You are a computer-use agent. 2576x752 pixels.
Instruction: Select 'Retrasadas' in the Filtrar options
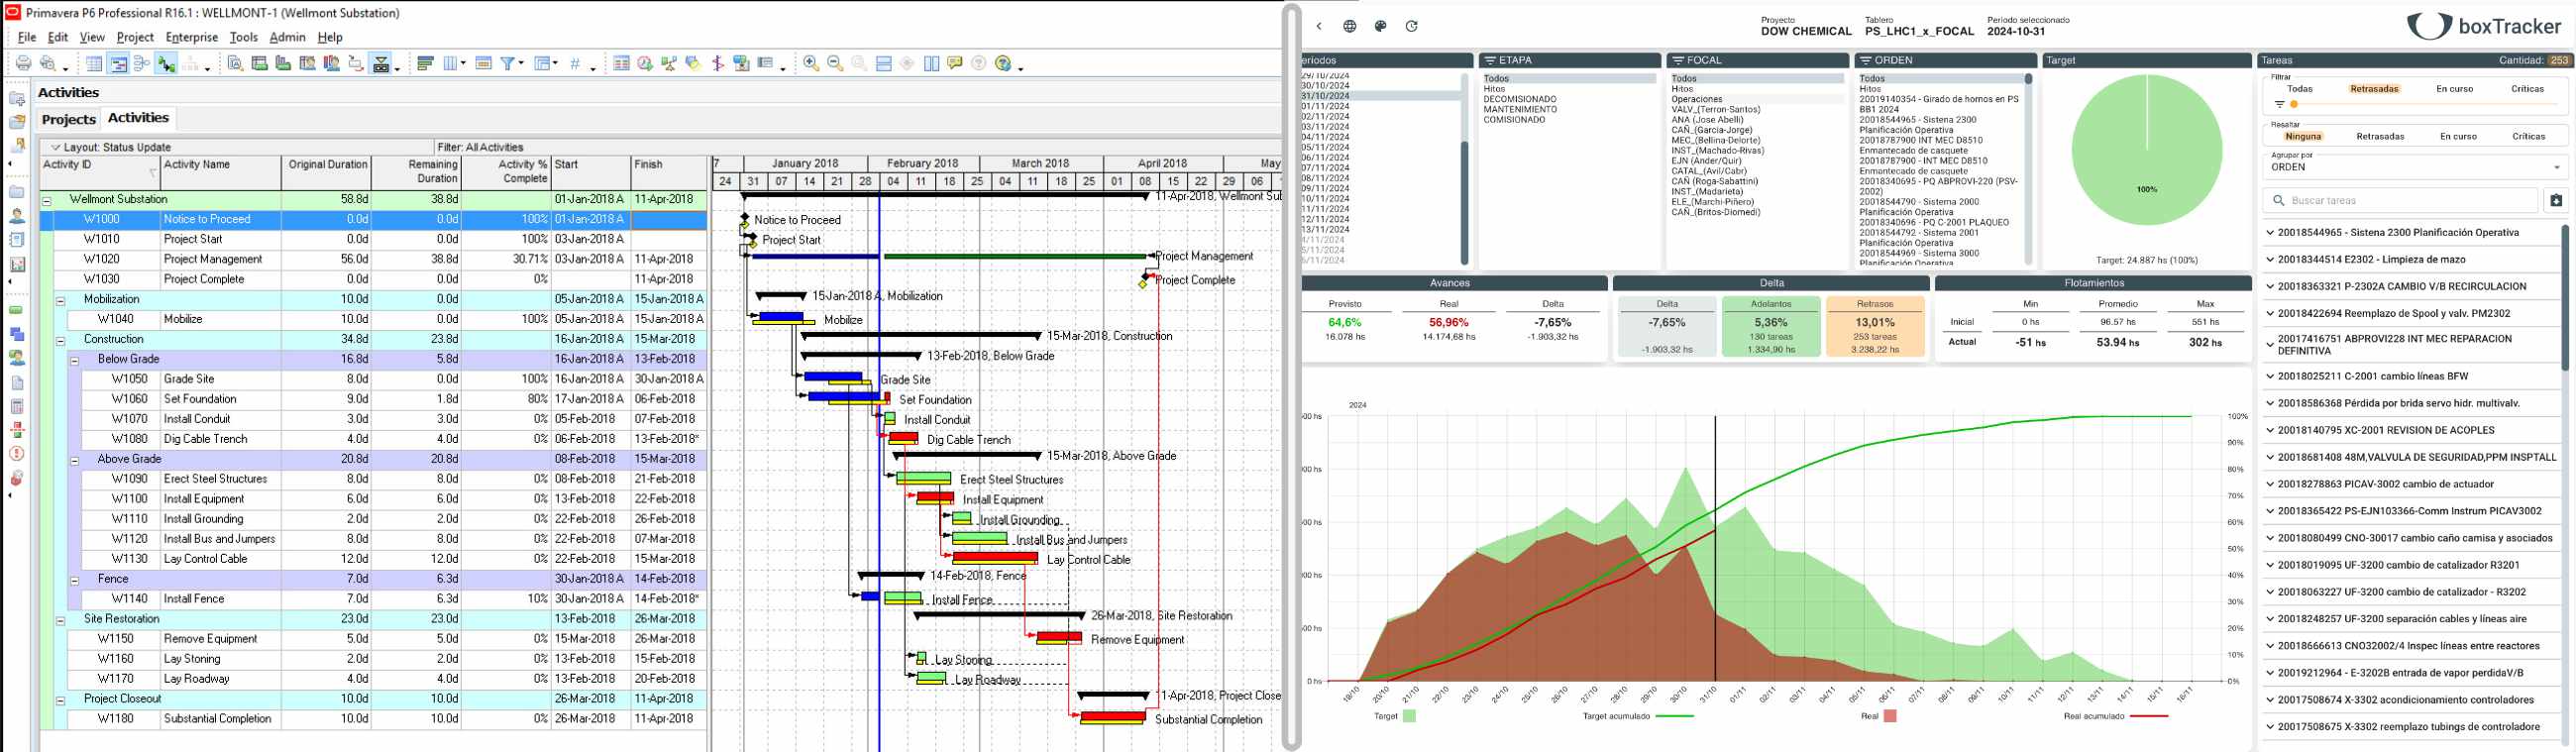point(2375,89)
